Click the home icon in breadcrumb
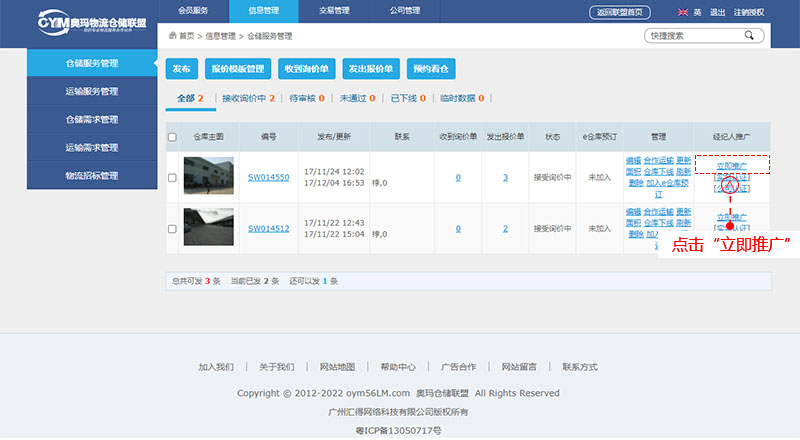This screenshot has width=800, height=440. point(172,35)
